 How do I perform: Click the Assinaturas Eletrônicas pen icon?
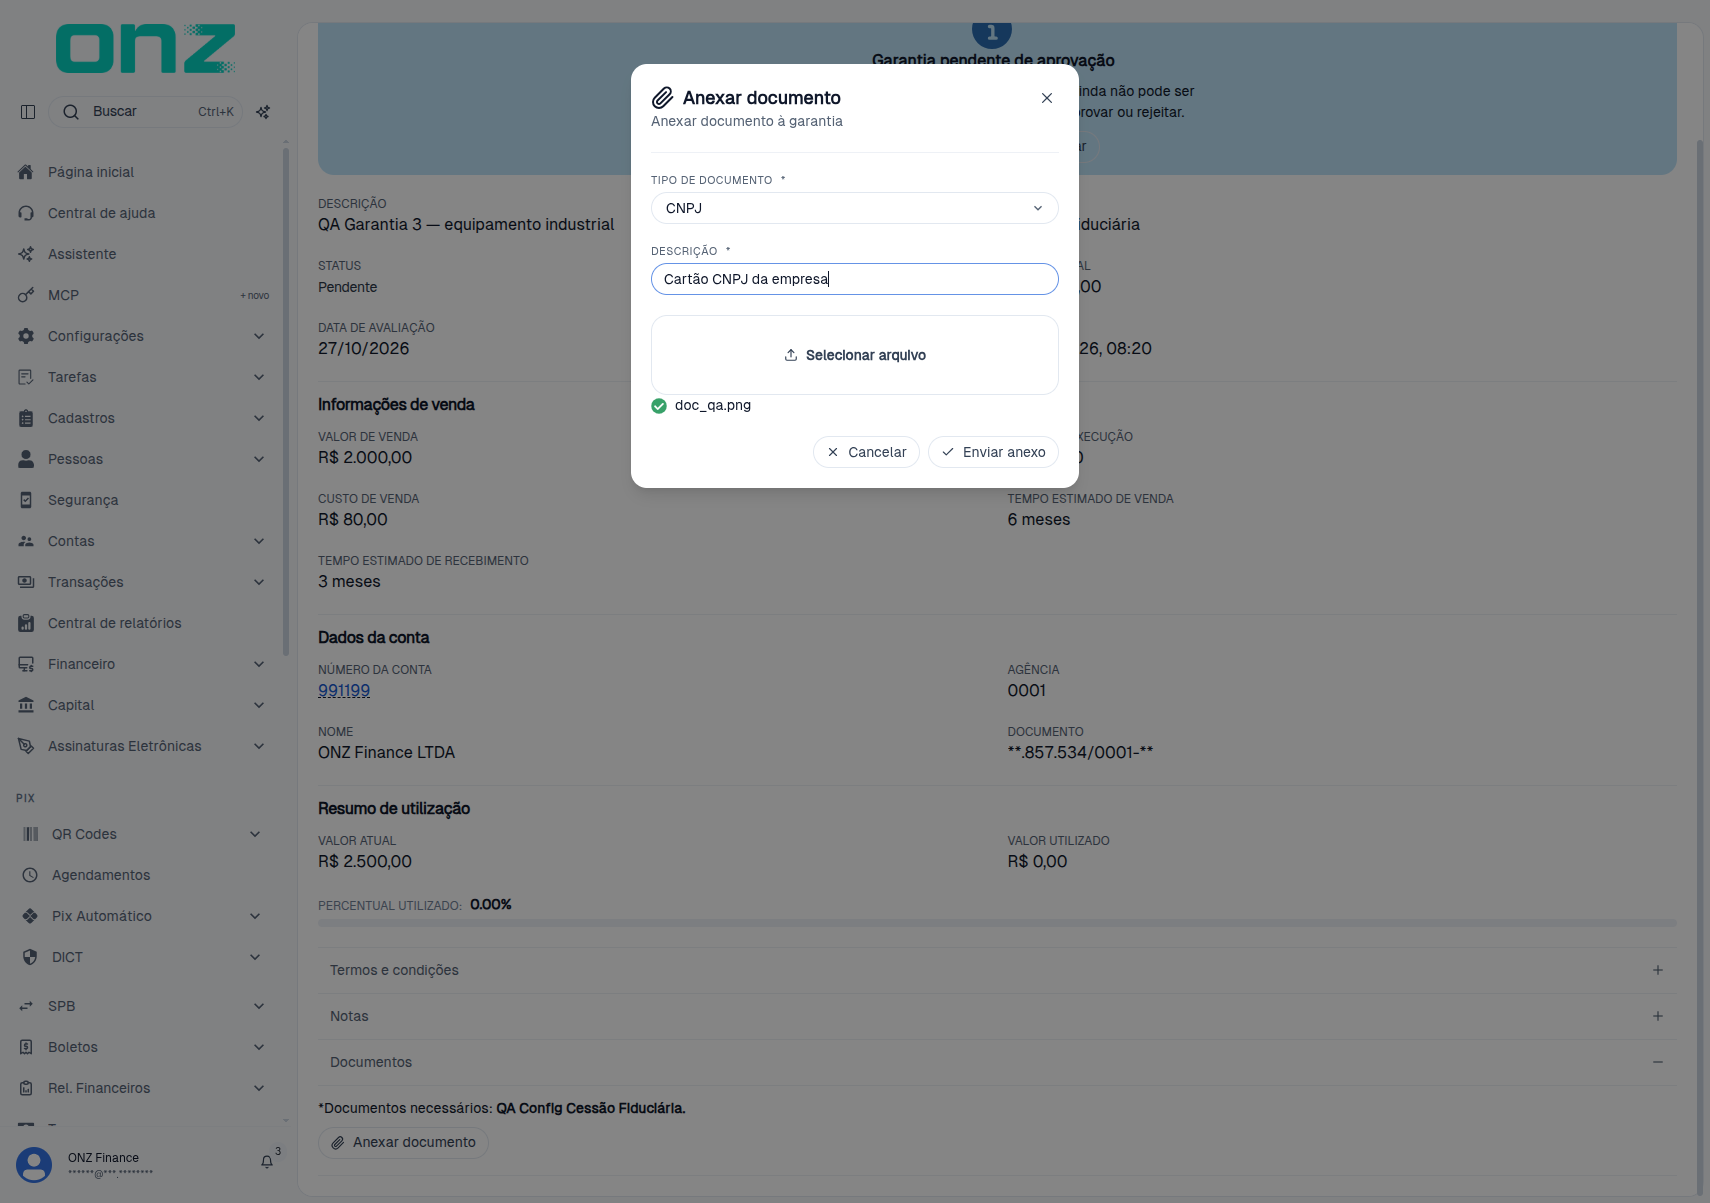coord(26,746)
